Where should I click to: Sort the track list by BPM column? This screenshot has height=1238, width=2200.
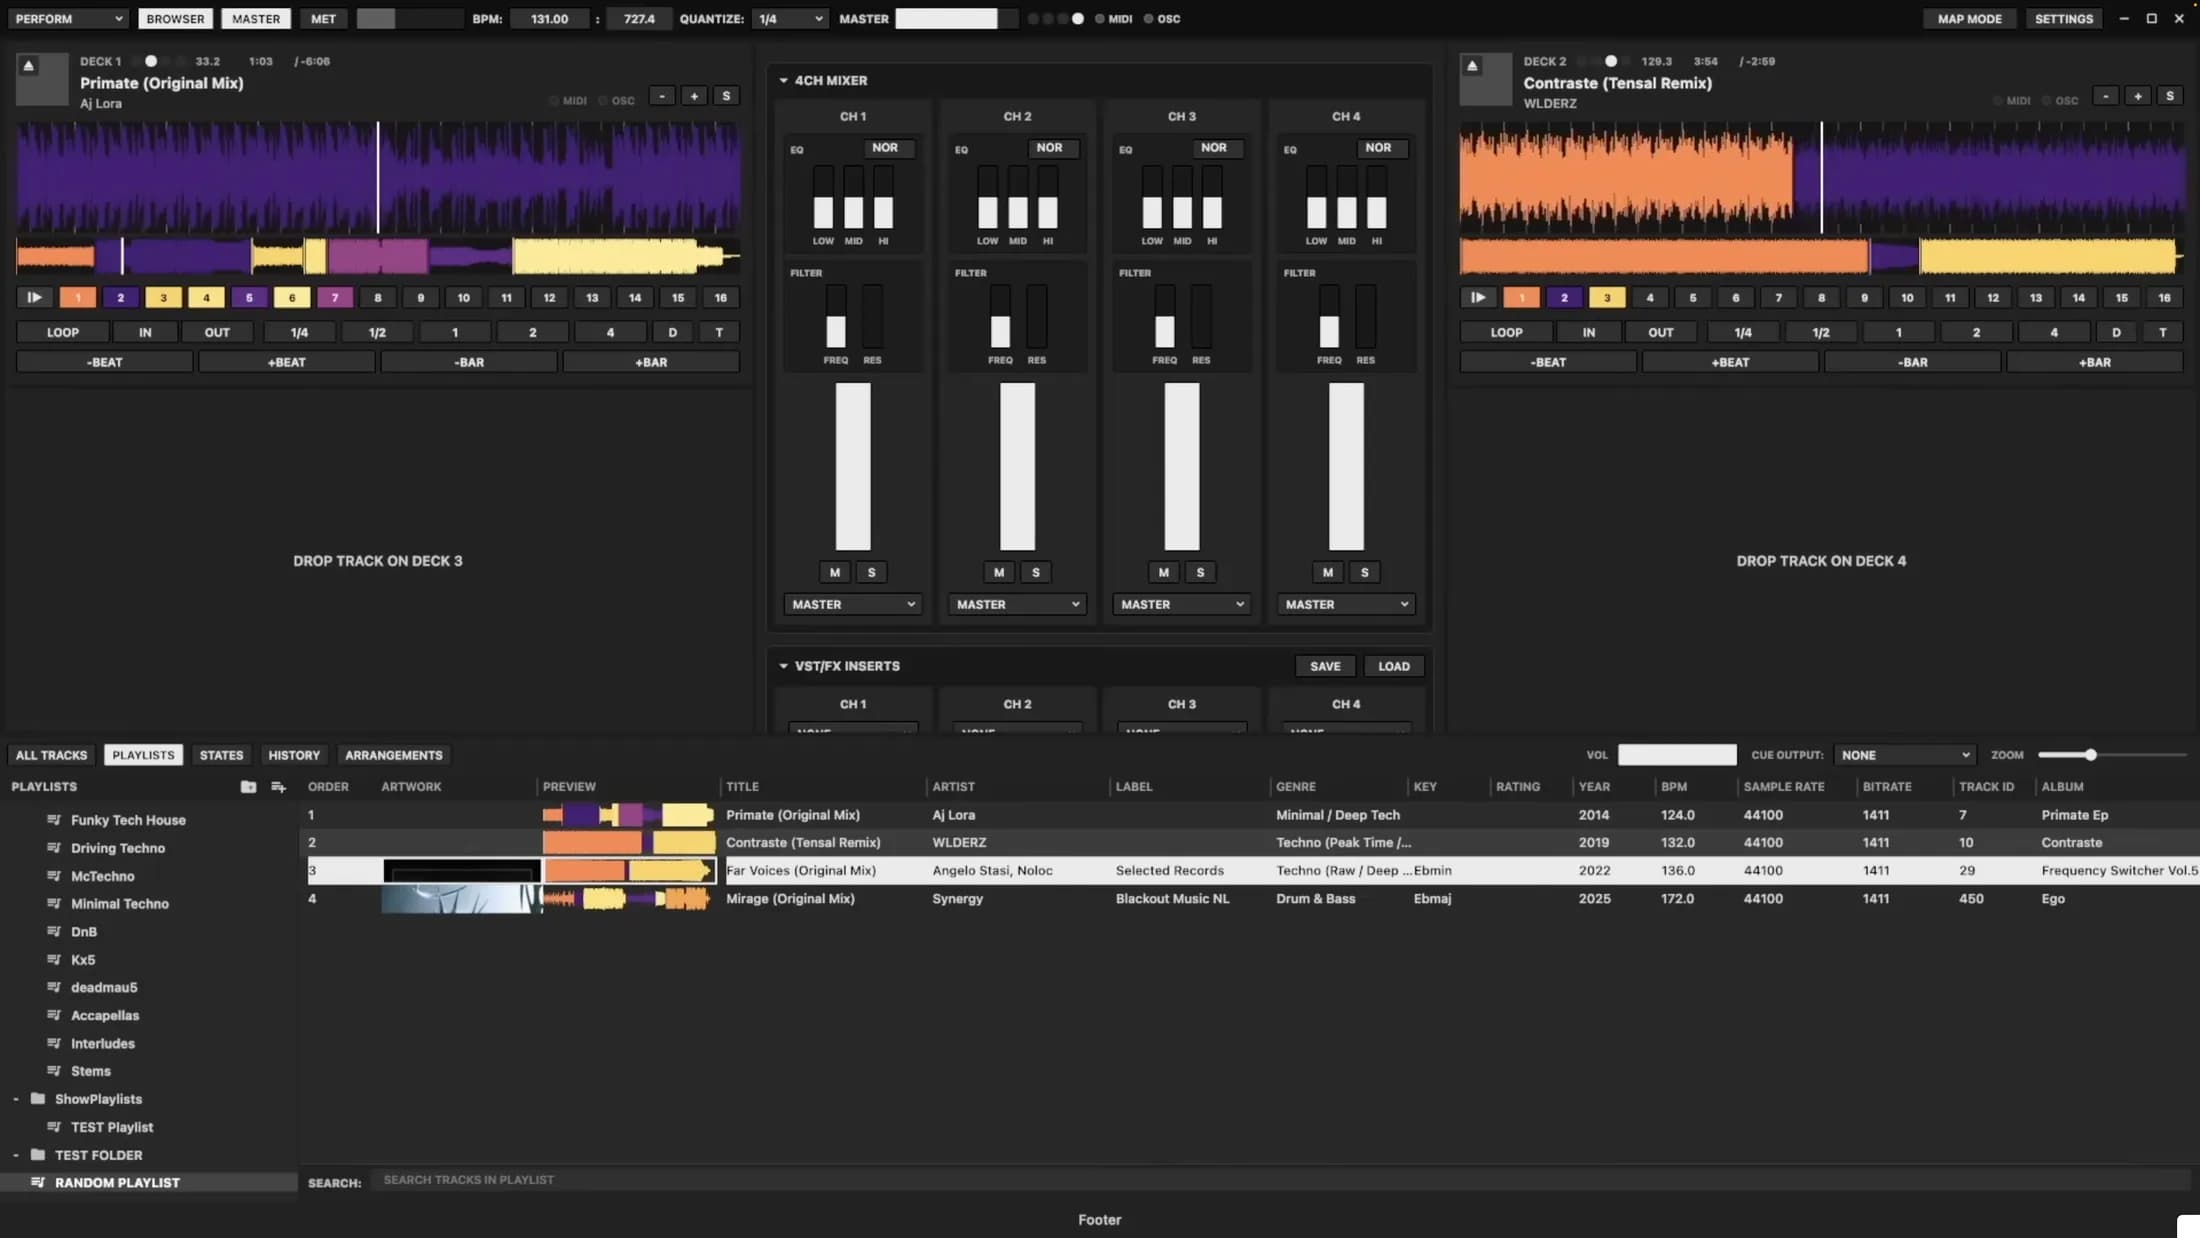1674,787
